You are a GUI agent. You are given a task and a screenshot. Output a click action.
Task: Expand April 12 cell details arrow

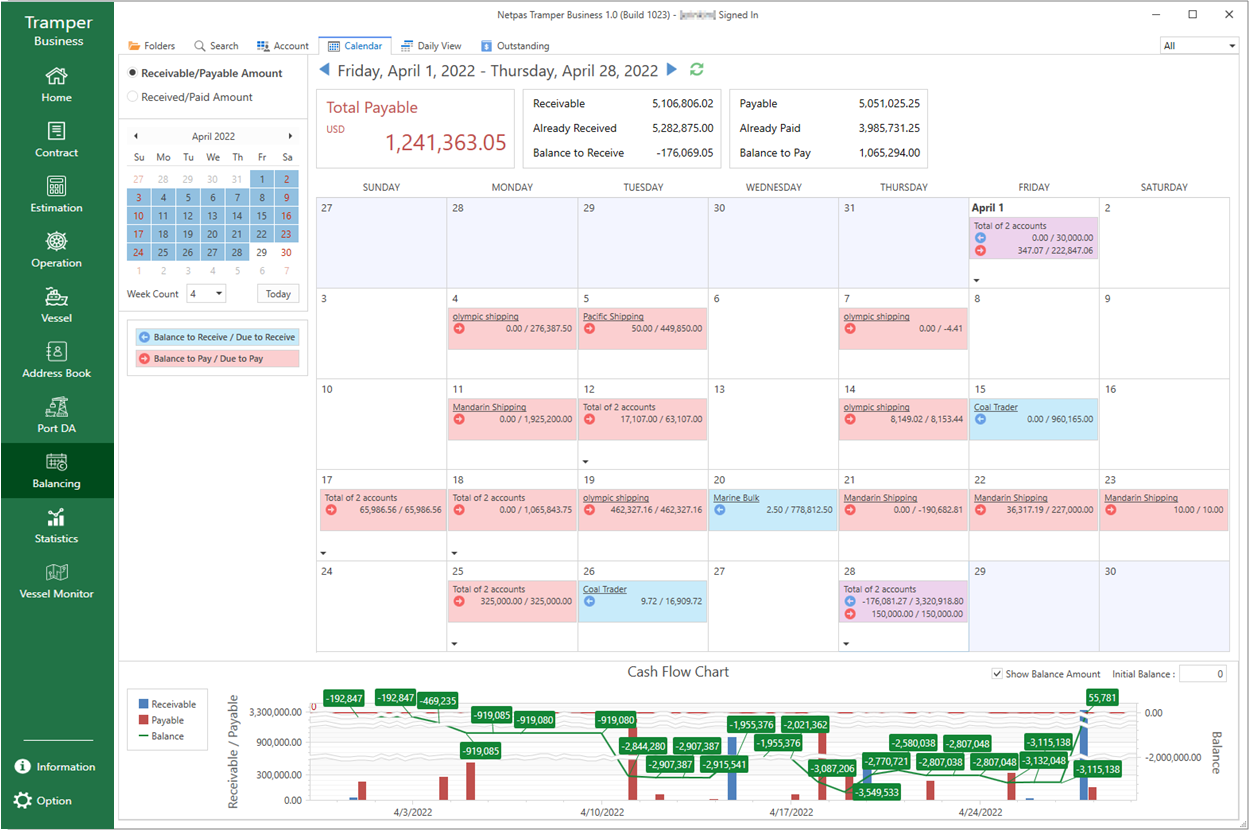585,462
